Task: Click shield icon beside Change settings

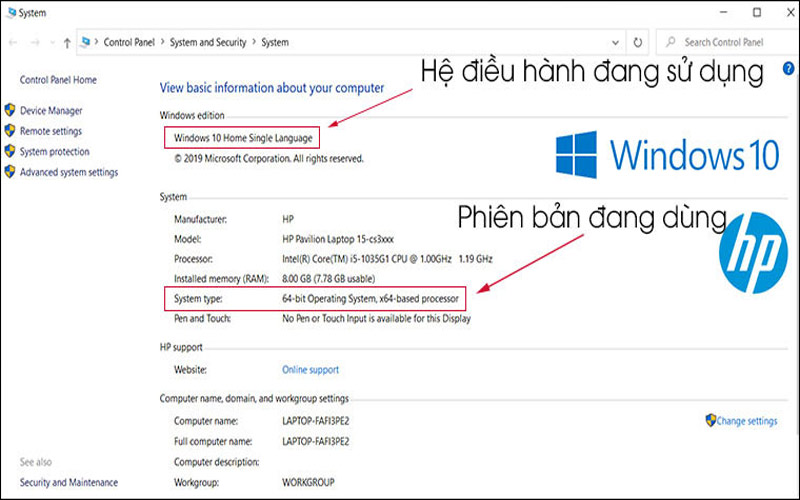Action: point(710,420)
